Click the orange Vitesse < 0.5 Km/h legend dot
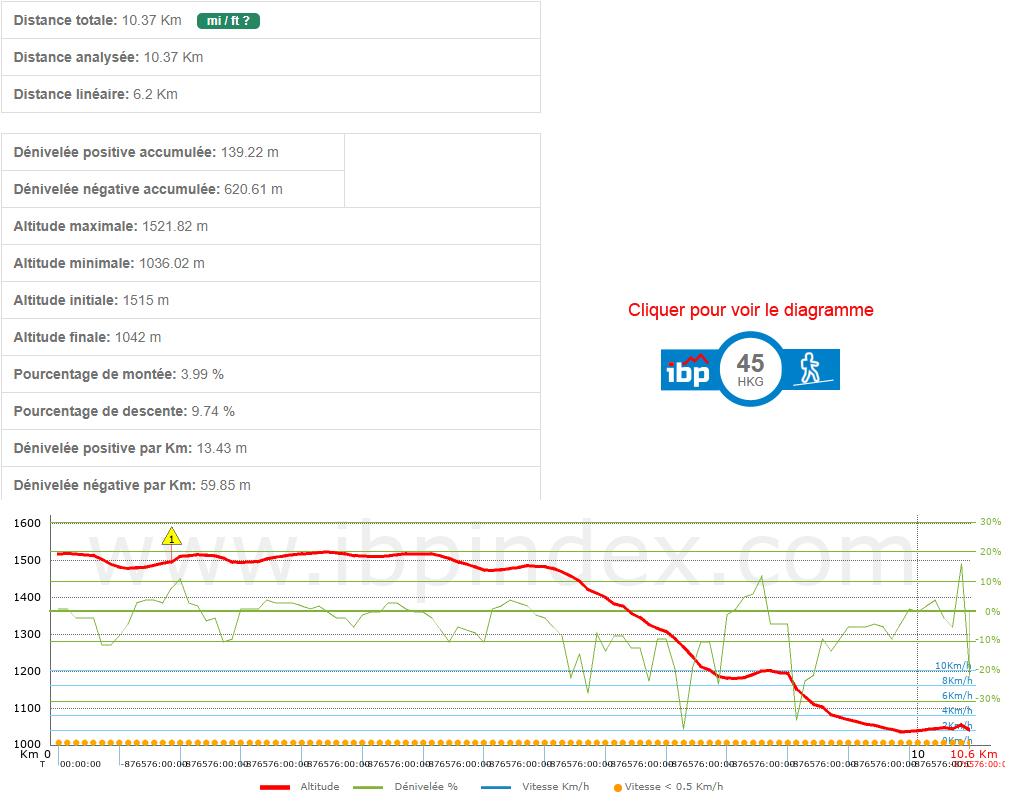The image size is (1030, 807). pos(617,788)
